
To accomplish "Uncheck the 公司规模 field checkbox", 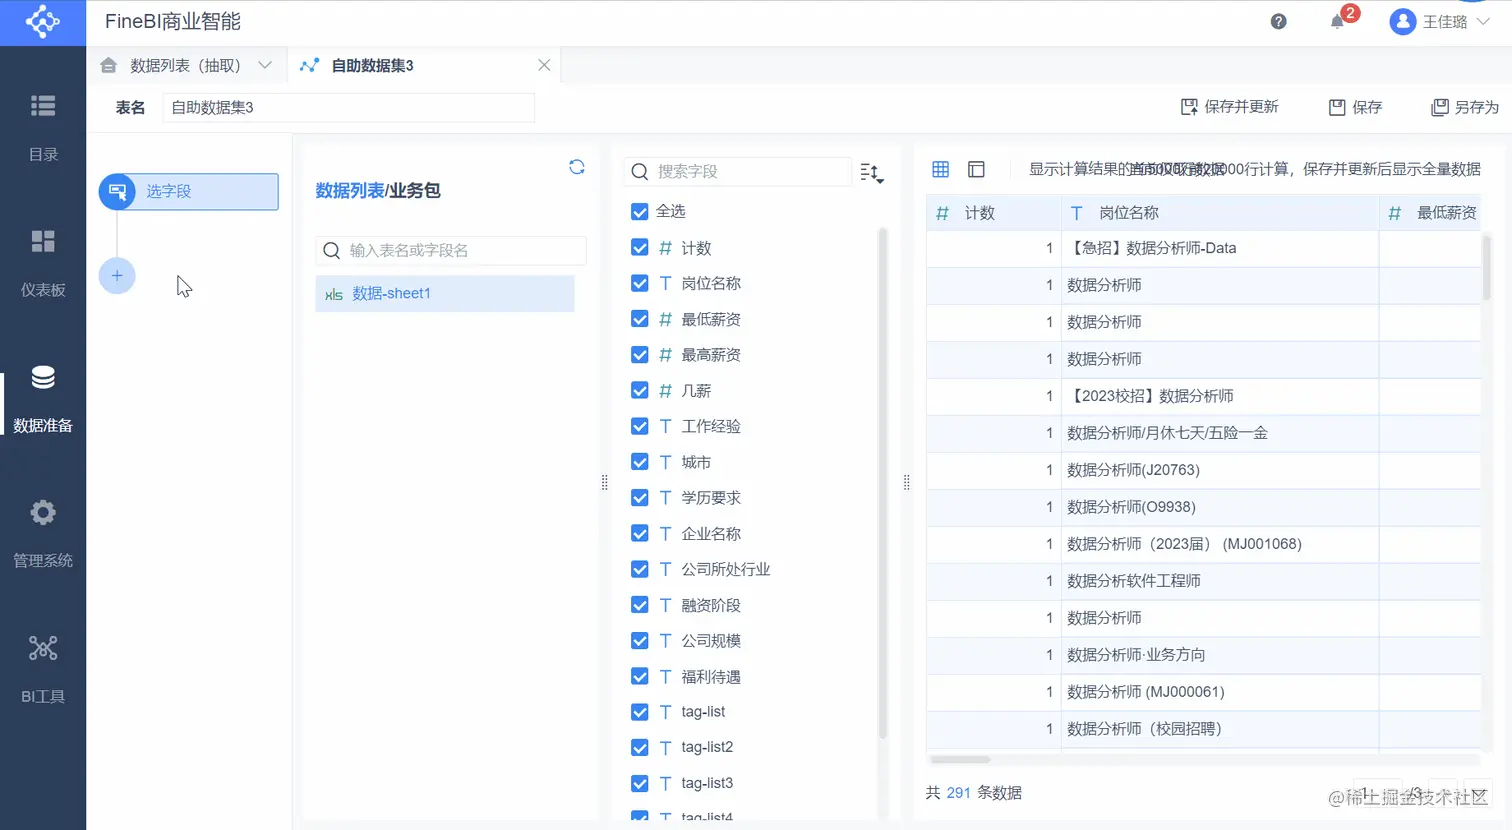I will coord(640,640).
